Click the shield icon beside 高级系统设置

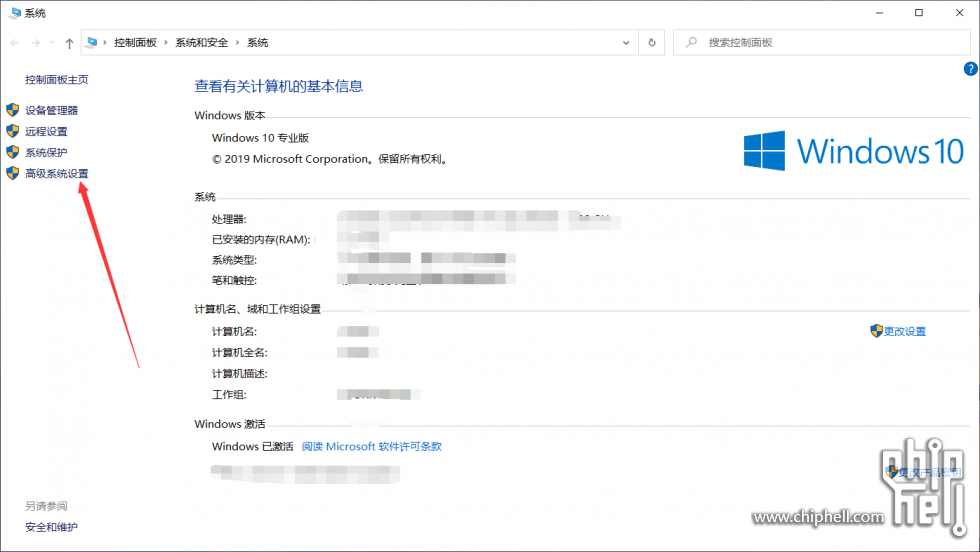(x=12, y=173)
